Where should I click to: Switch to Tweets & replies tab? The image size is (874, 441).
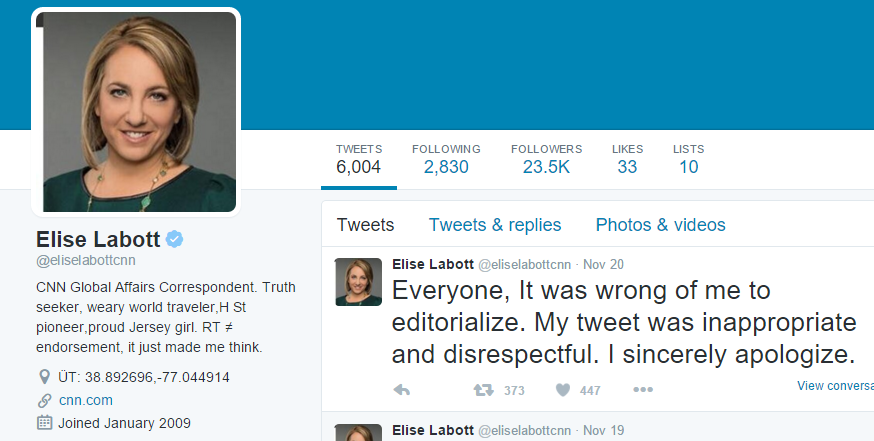495,225
